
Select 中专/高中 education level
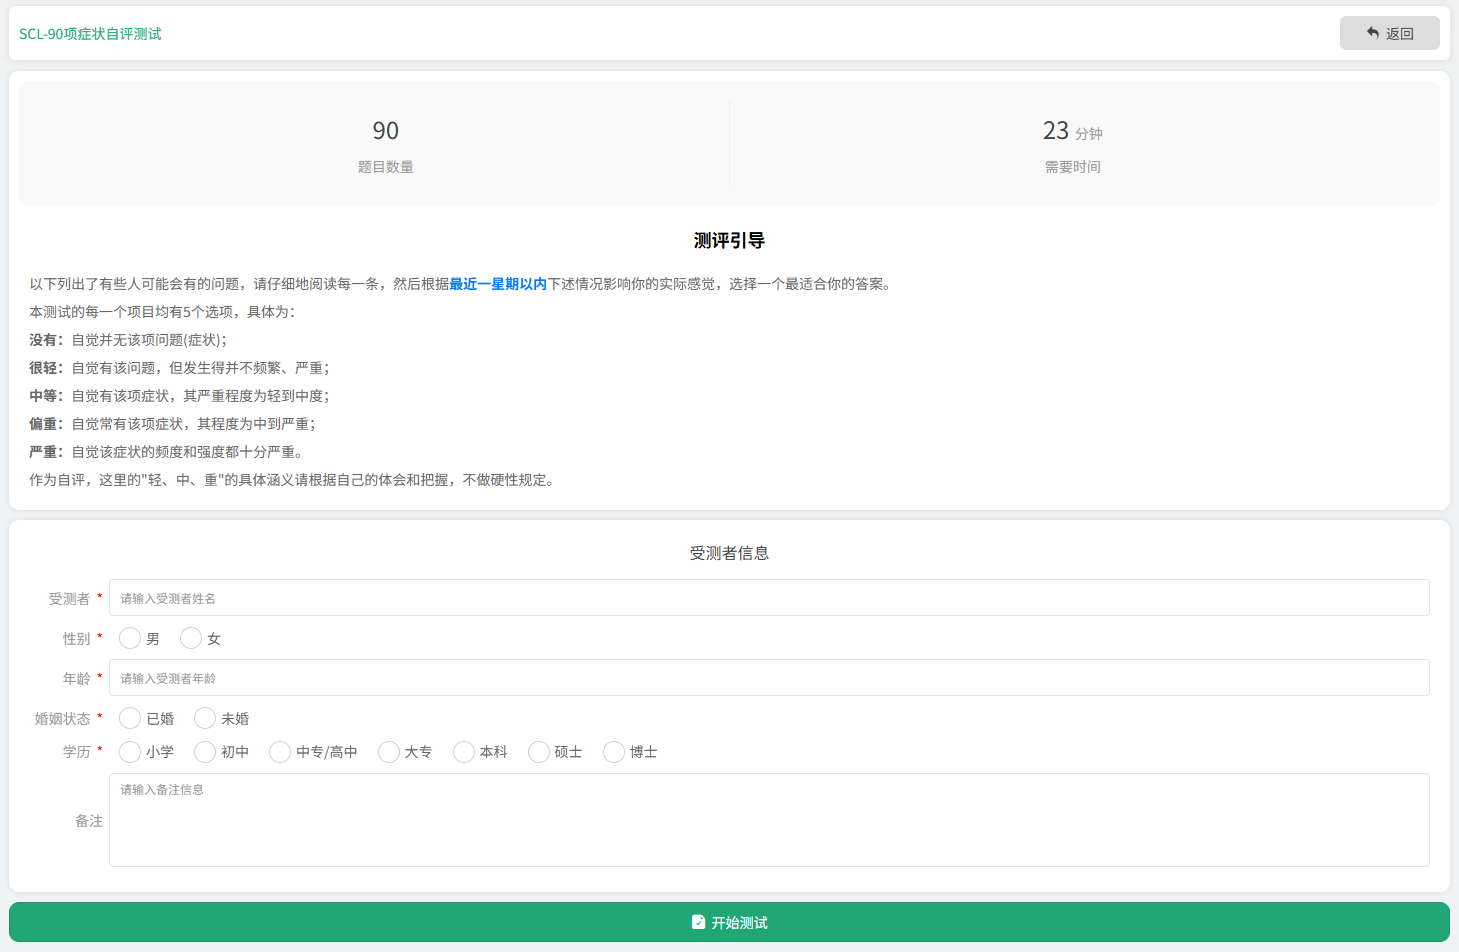(280, 751)
